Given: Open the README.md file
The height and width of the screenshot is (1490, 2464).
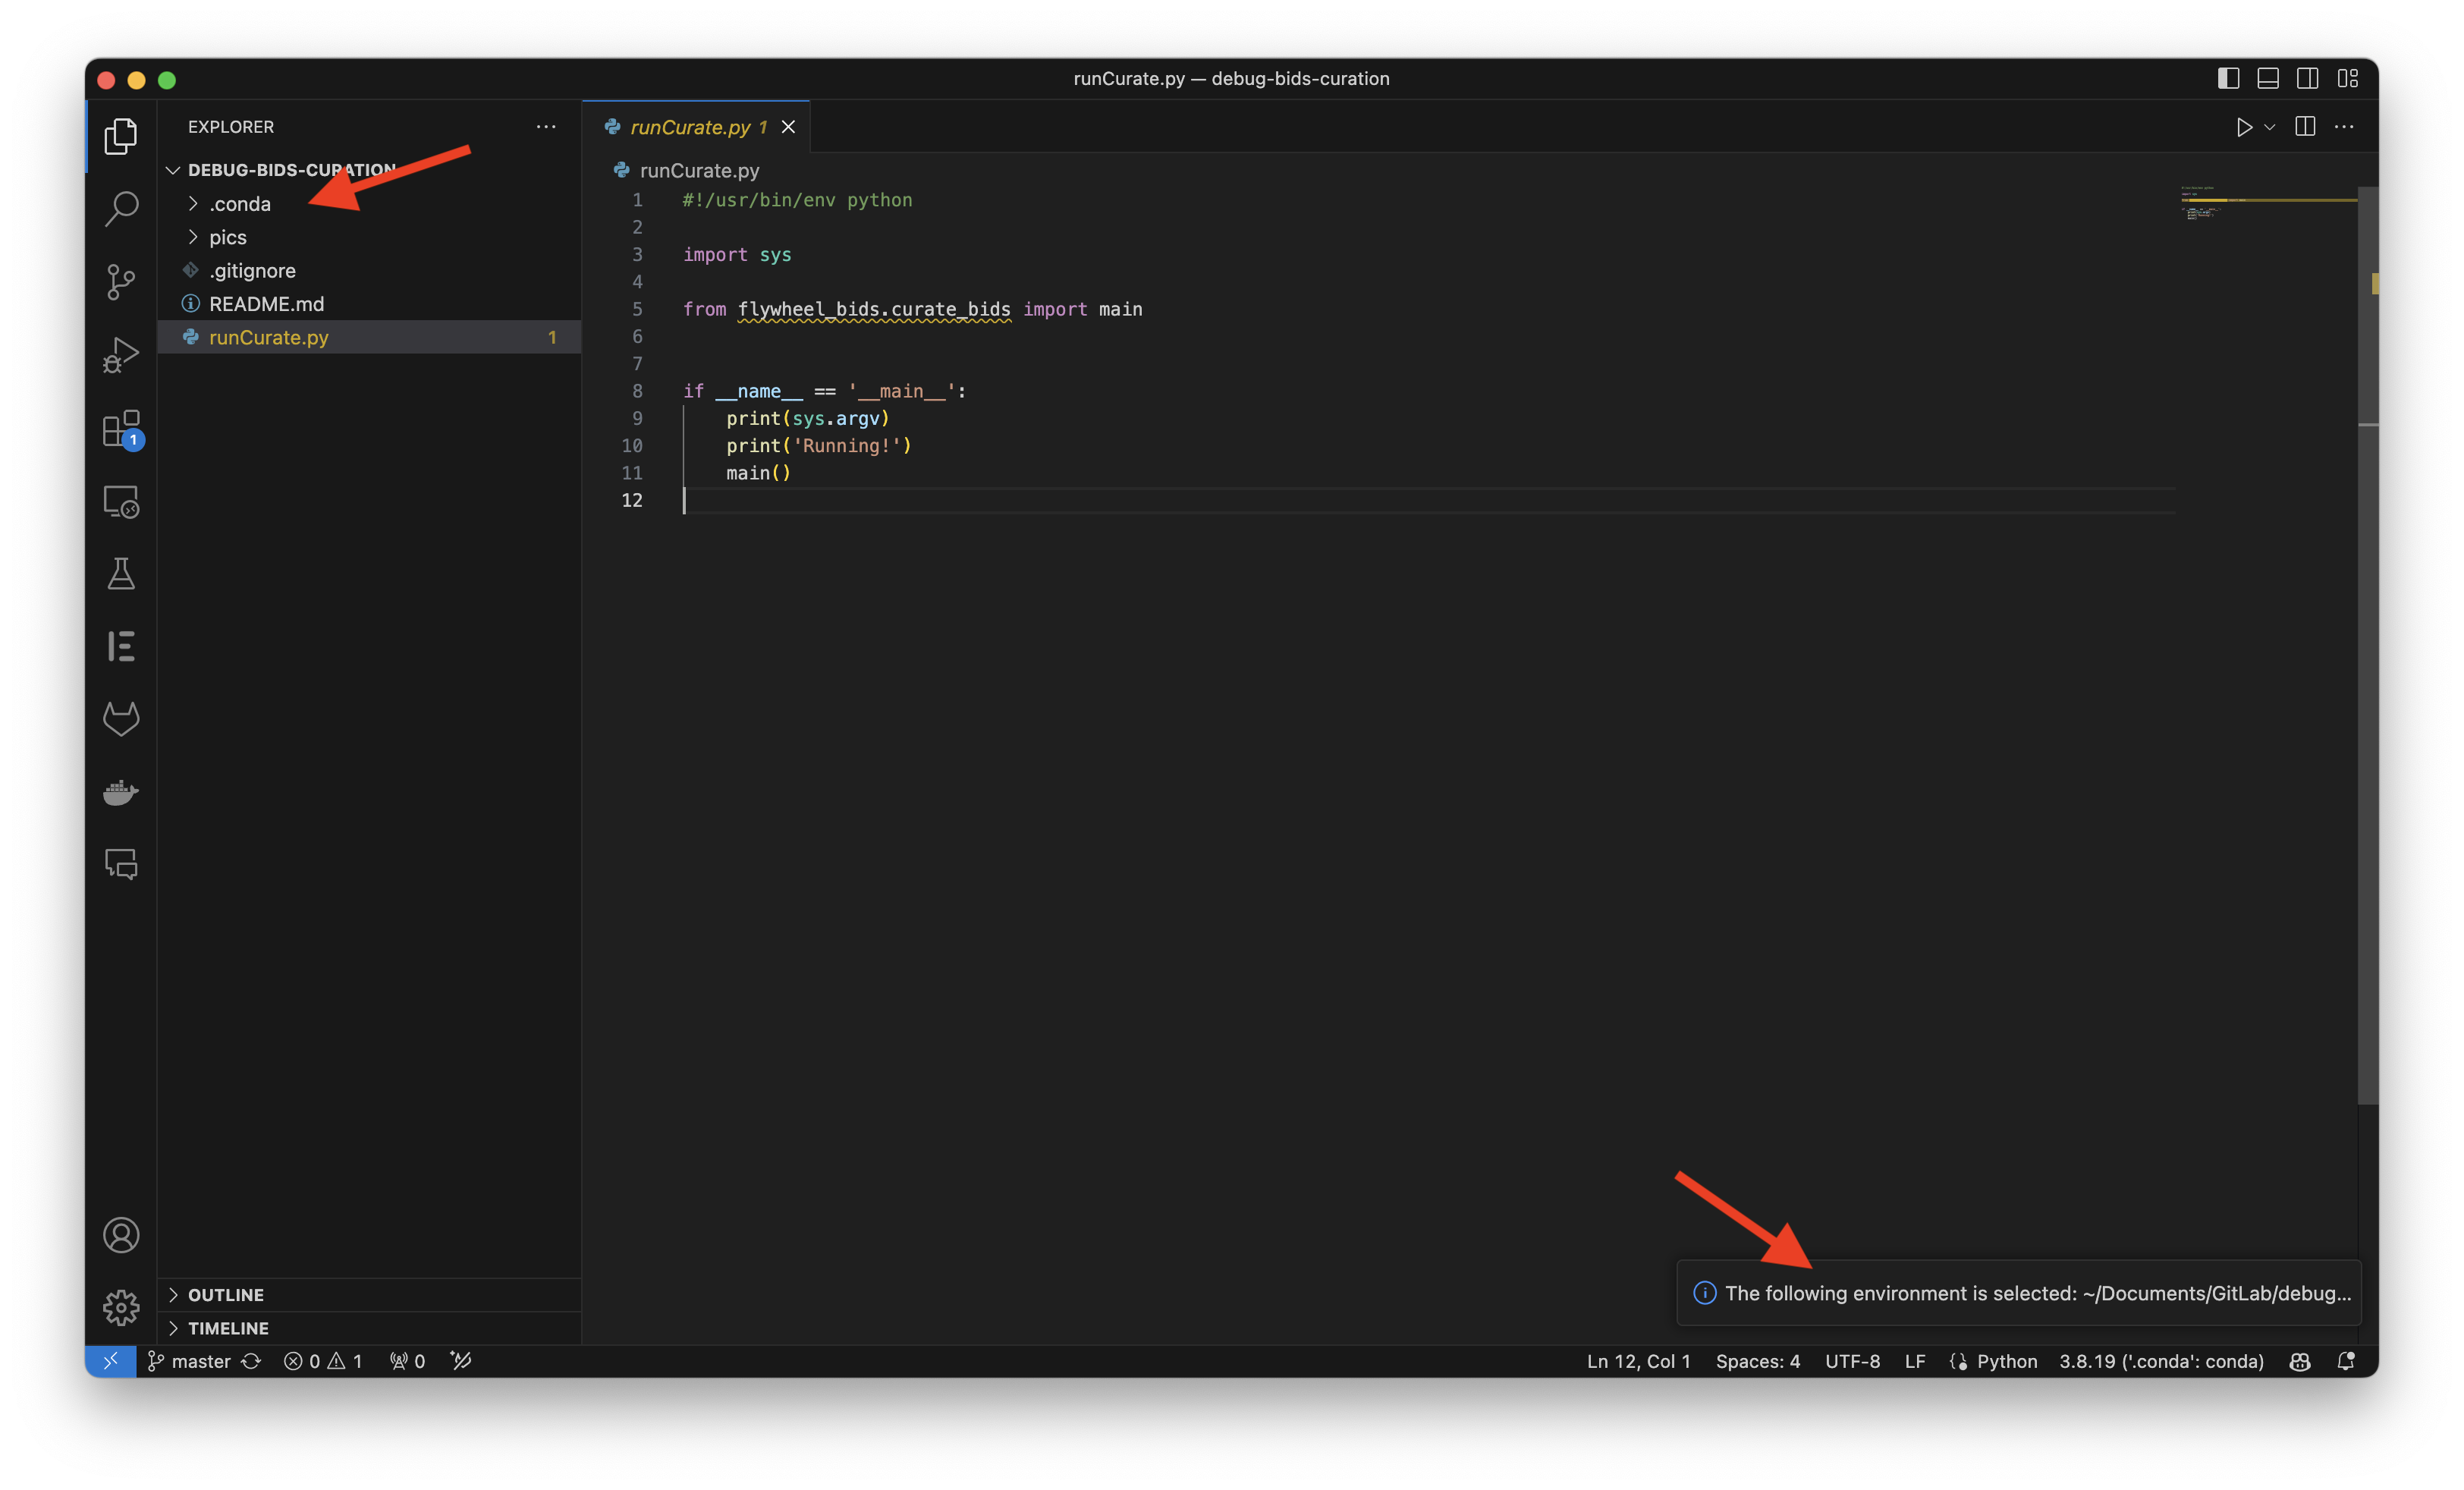Looking at the screenshot, I should click(x=369, y=304).
